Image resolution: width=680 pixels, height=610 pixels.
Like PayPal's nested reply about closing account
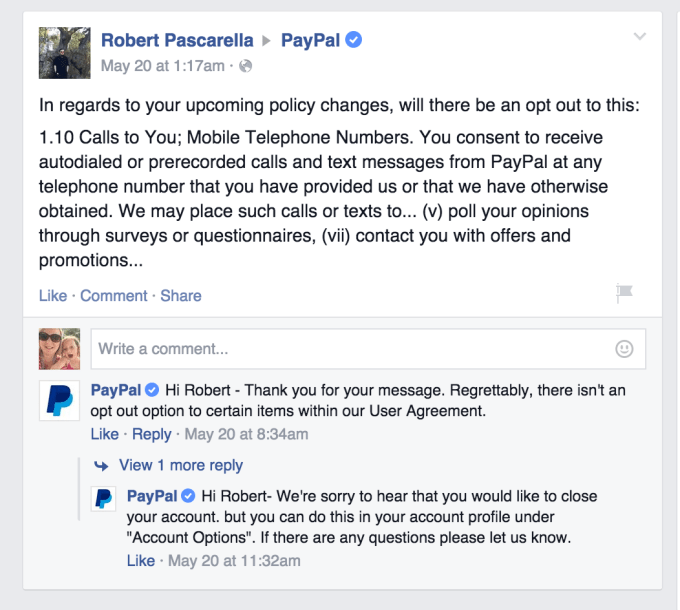140,561
